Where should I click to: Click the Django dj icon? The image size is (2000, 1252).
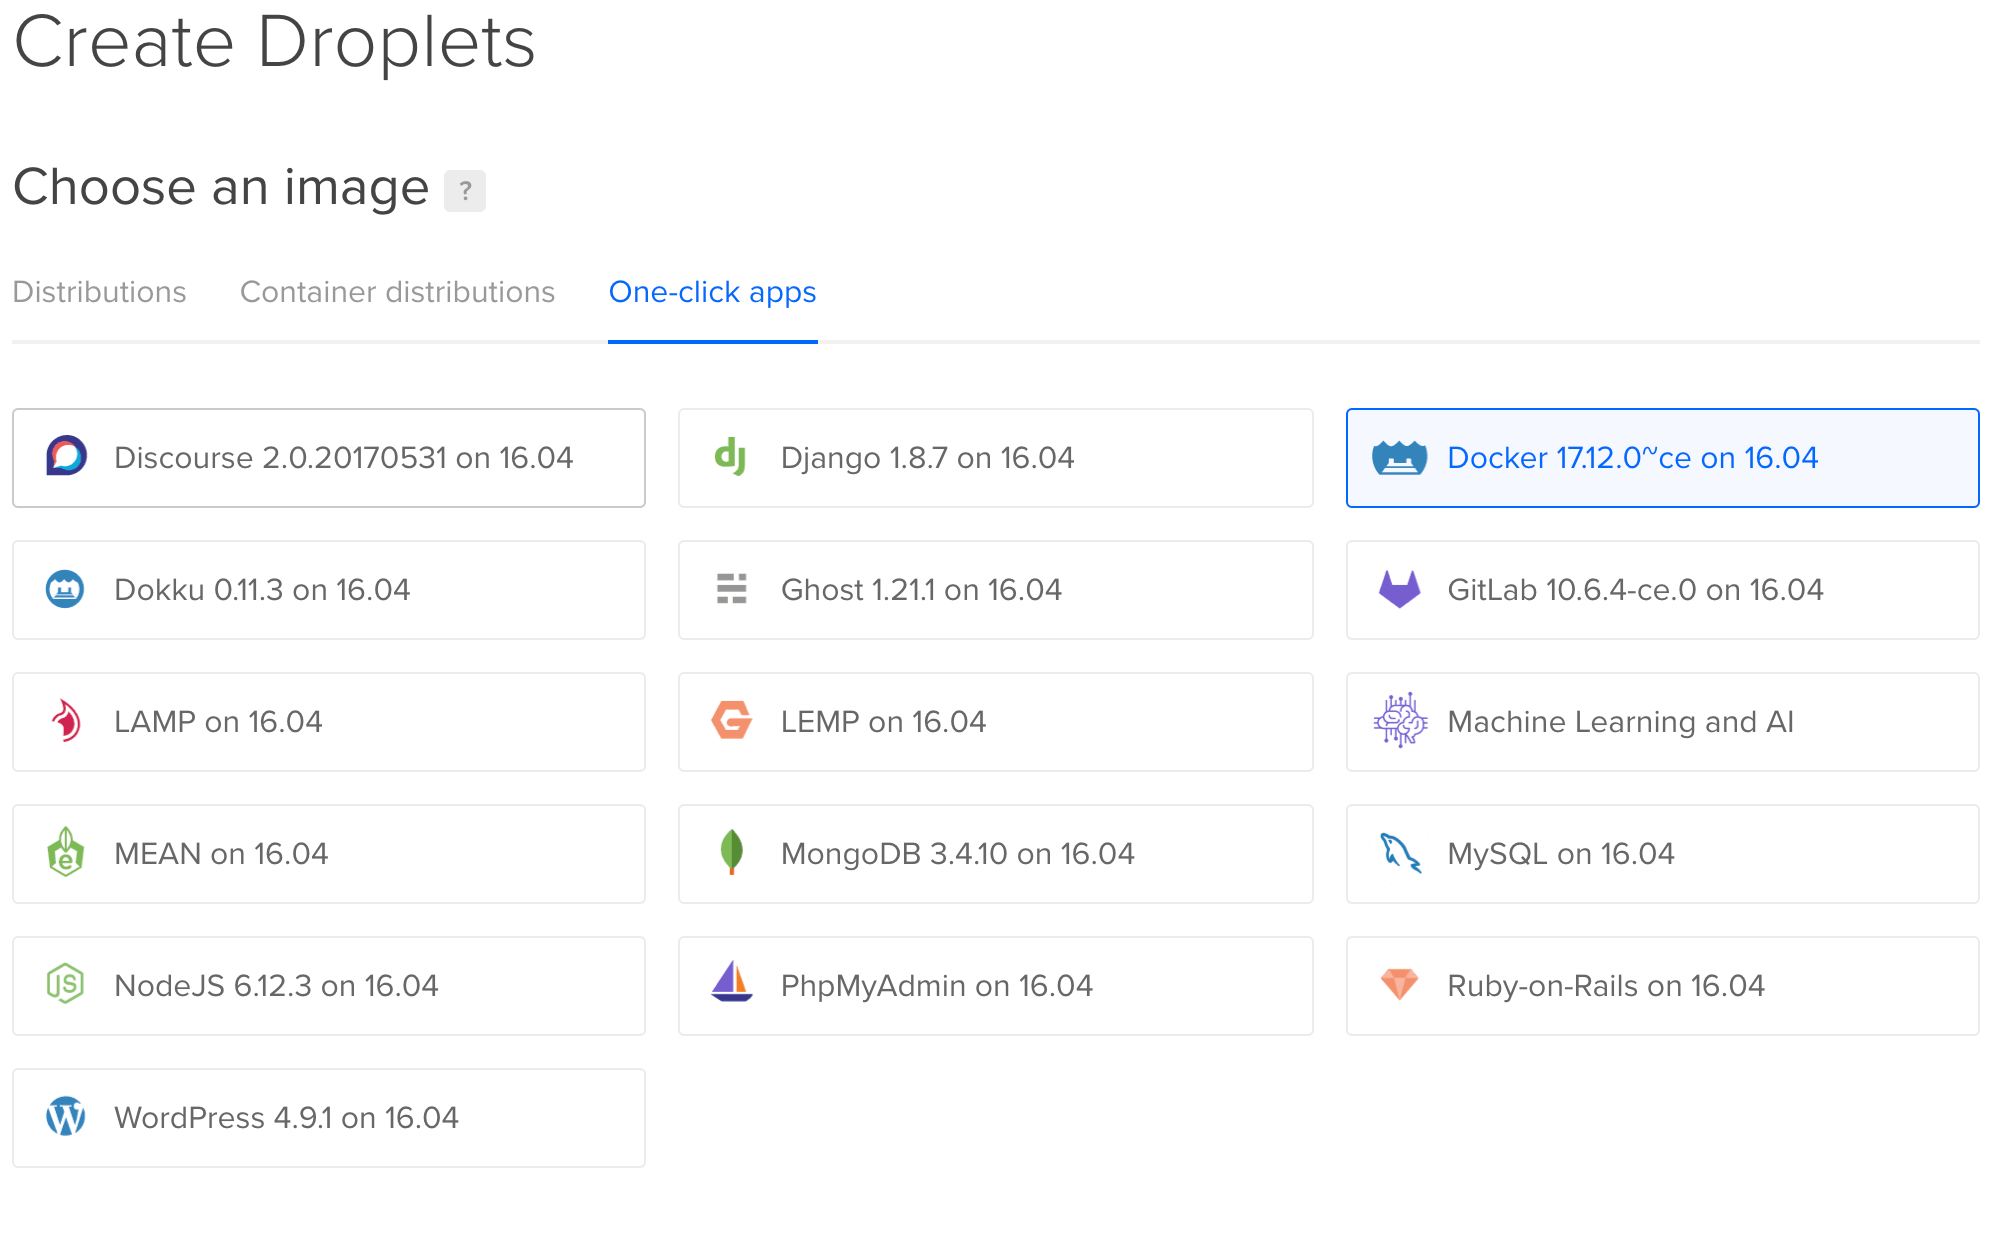(731, 457)
